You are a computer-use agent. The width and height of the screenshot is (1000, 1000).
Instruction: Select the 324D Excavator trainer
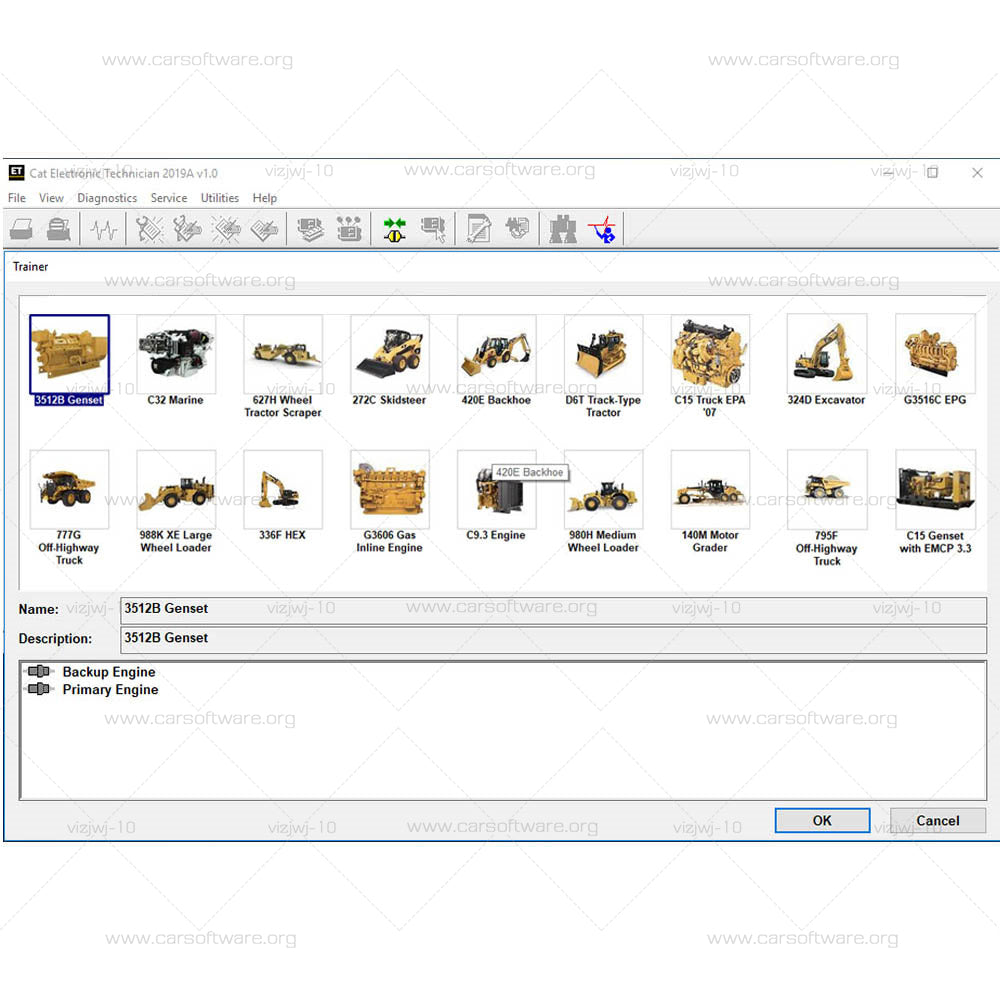tap(827, 353)
